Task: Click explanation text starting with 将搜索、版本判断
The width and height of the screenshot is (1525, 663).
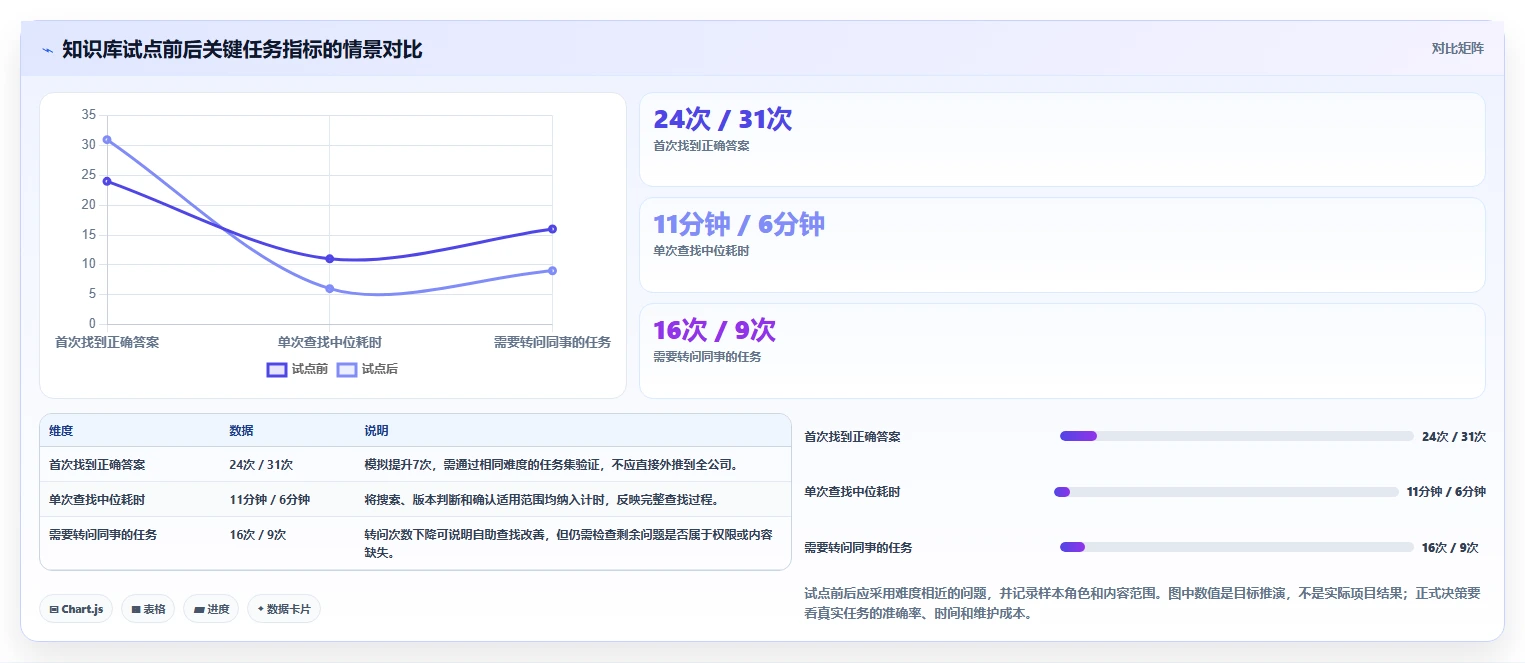Action: (541, 500)
